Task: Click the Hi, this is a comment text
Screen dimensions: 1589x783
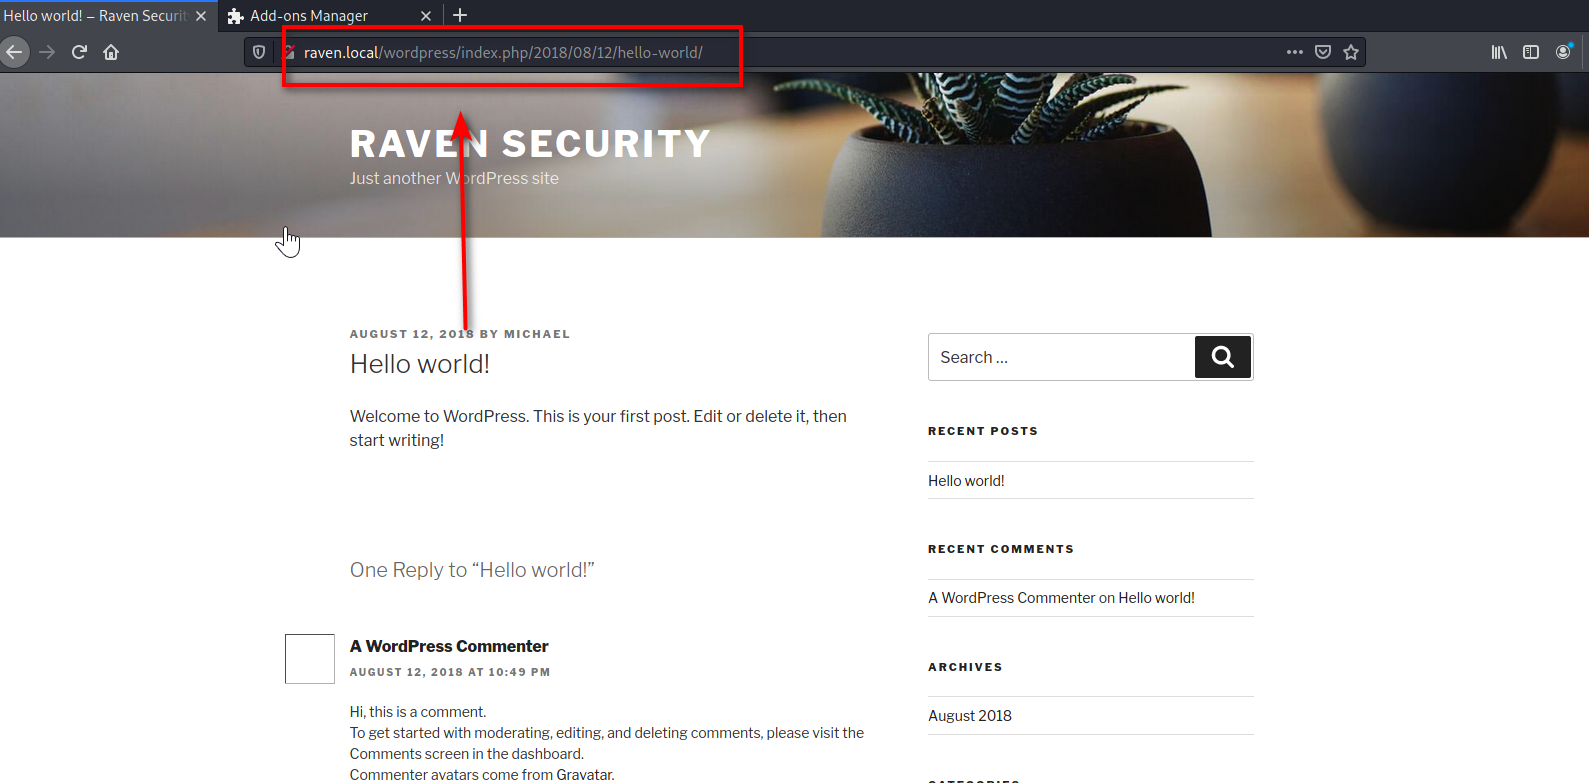Action: click(x=418, y=712)
